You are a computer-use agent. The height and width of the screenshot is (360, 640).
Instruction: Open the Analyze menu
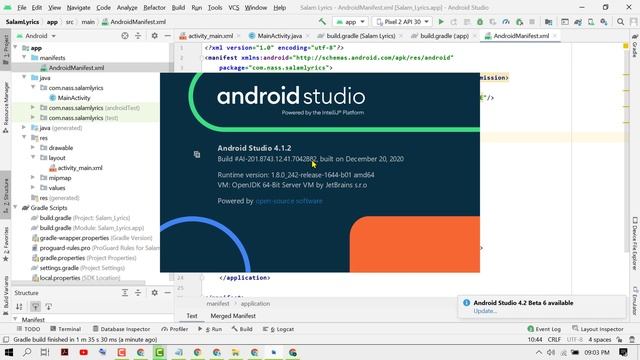pos(127,7)
